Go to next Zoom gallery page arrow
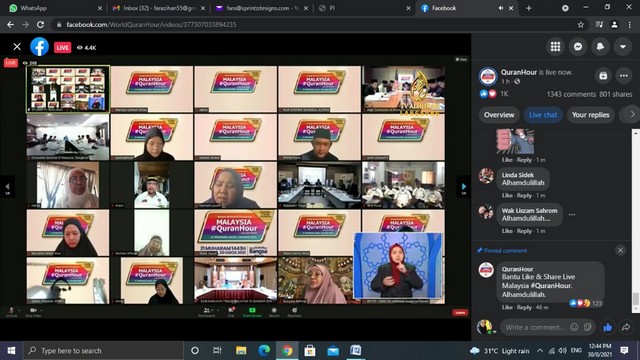The image size is (640, 360). (x=463, y=187)
